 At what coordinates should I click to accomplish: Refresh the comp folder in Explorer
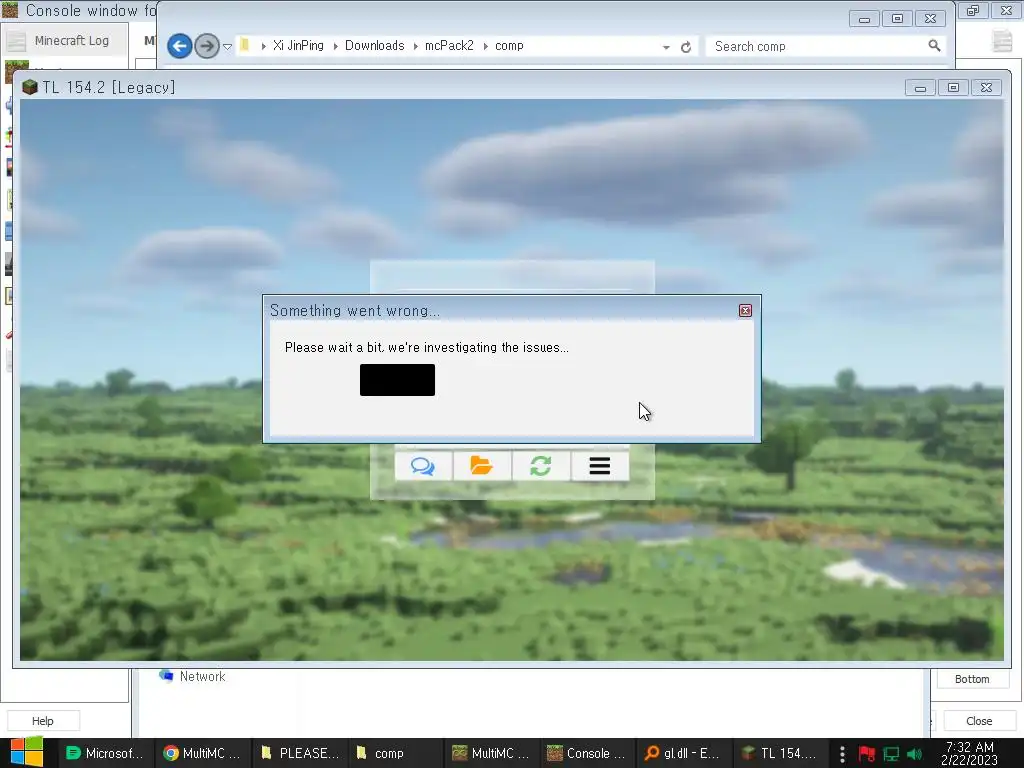coord(686,47)
